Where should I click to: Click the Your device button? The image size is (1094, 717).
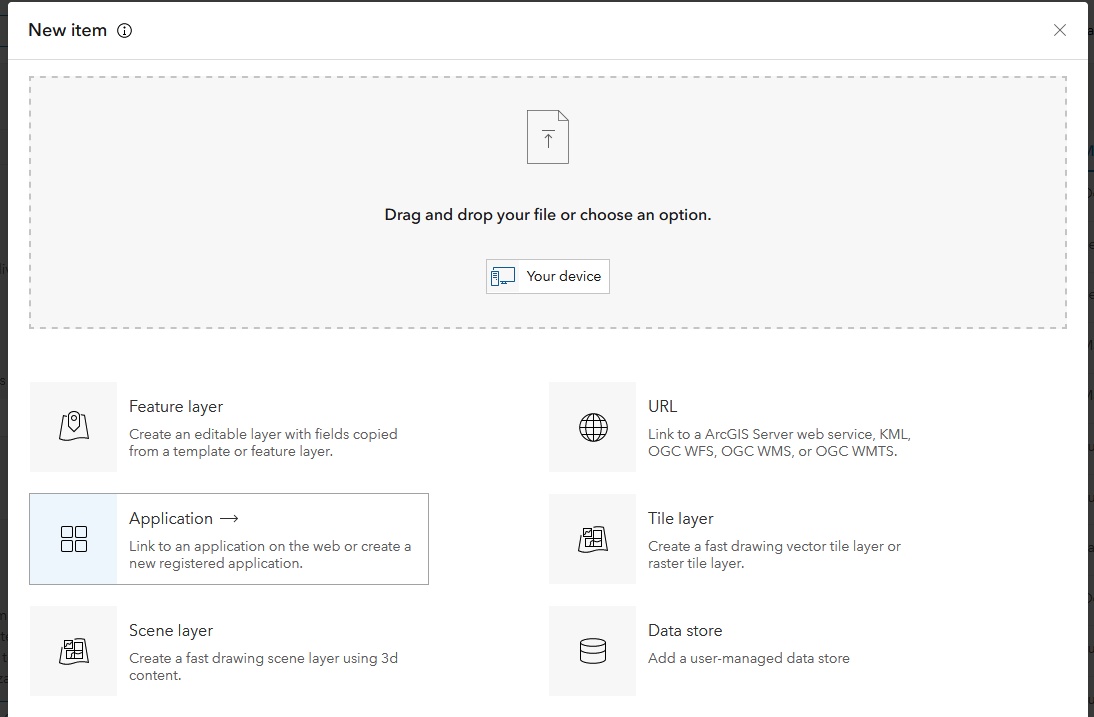pyautogui.click(x=547, y=276)
